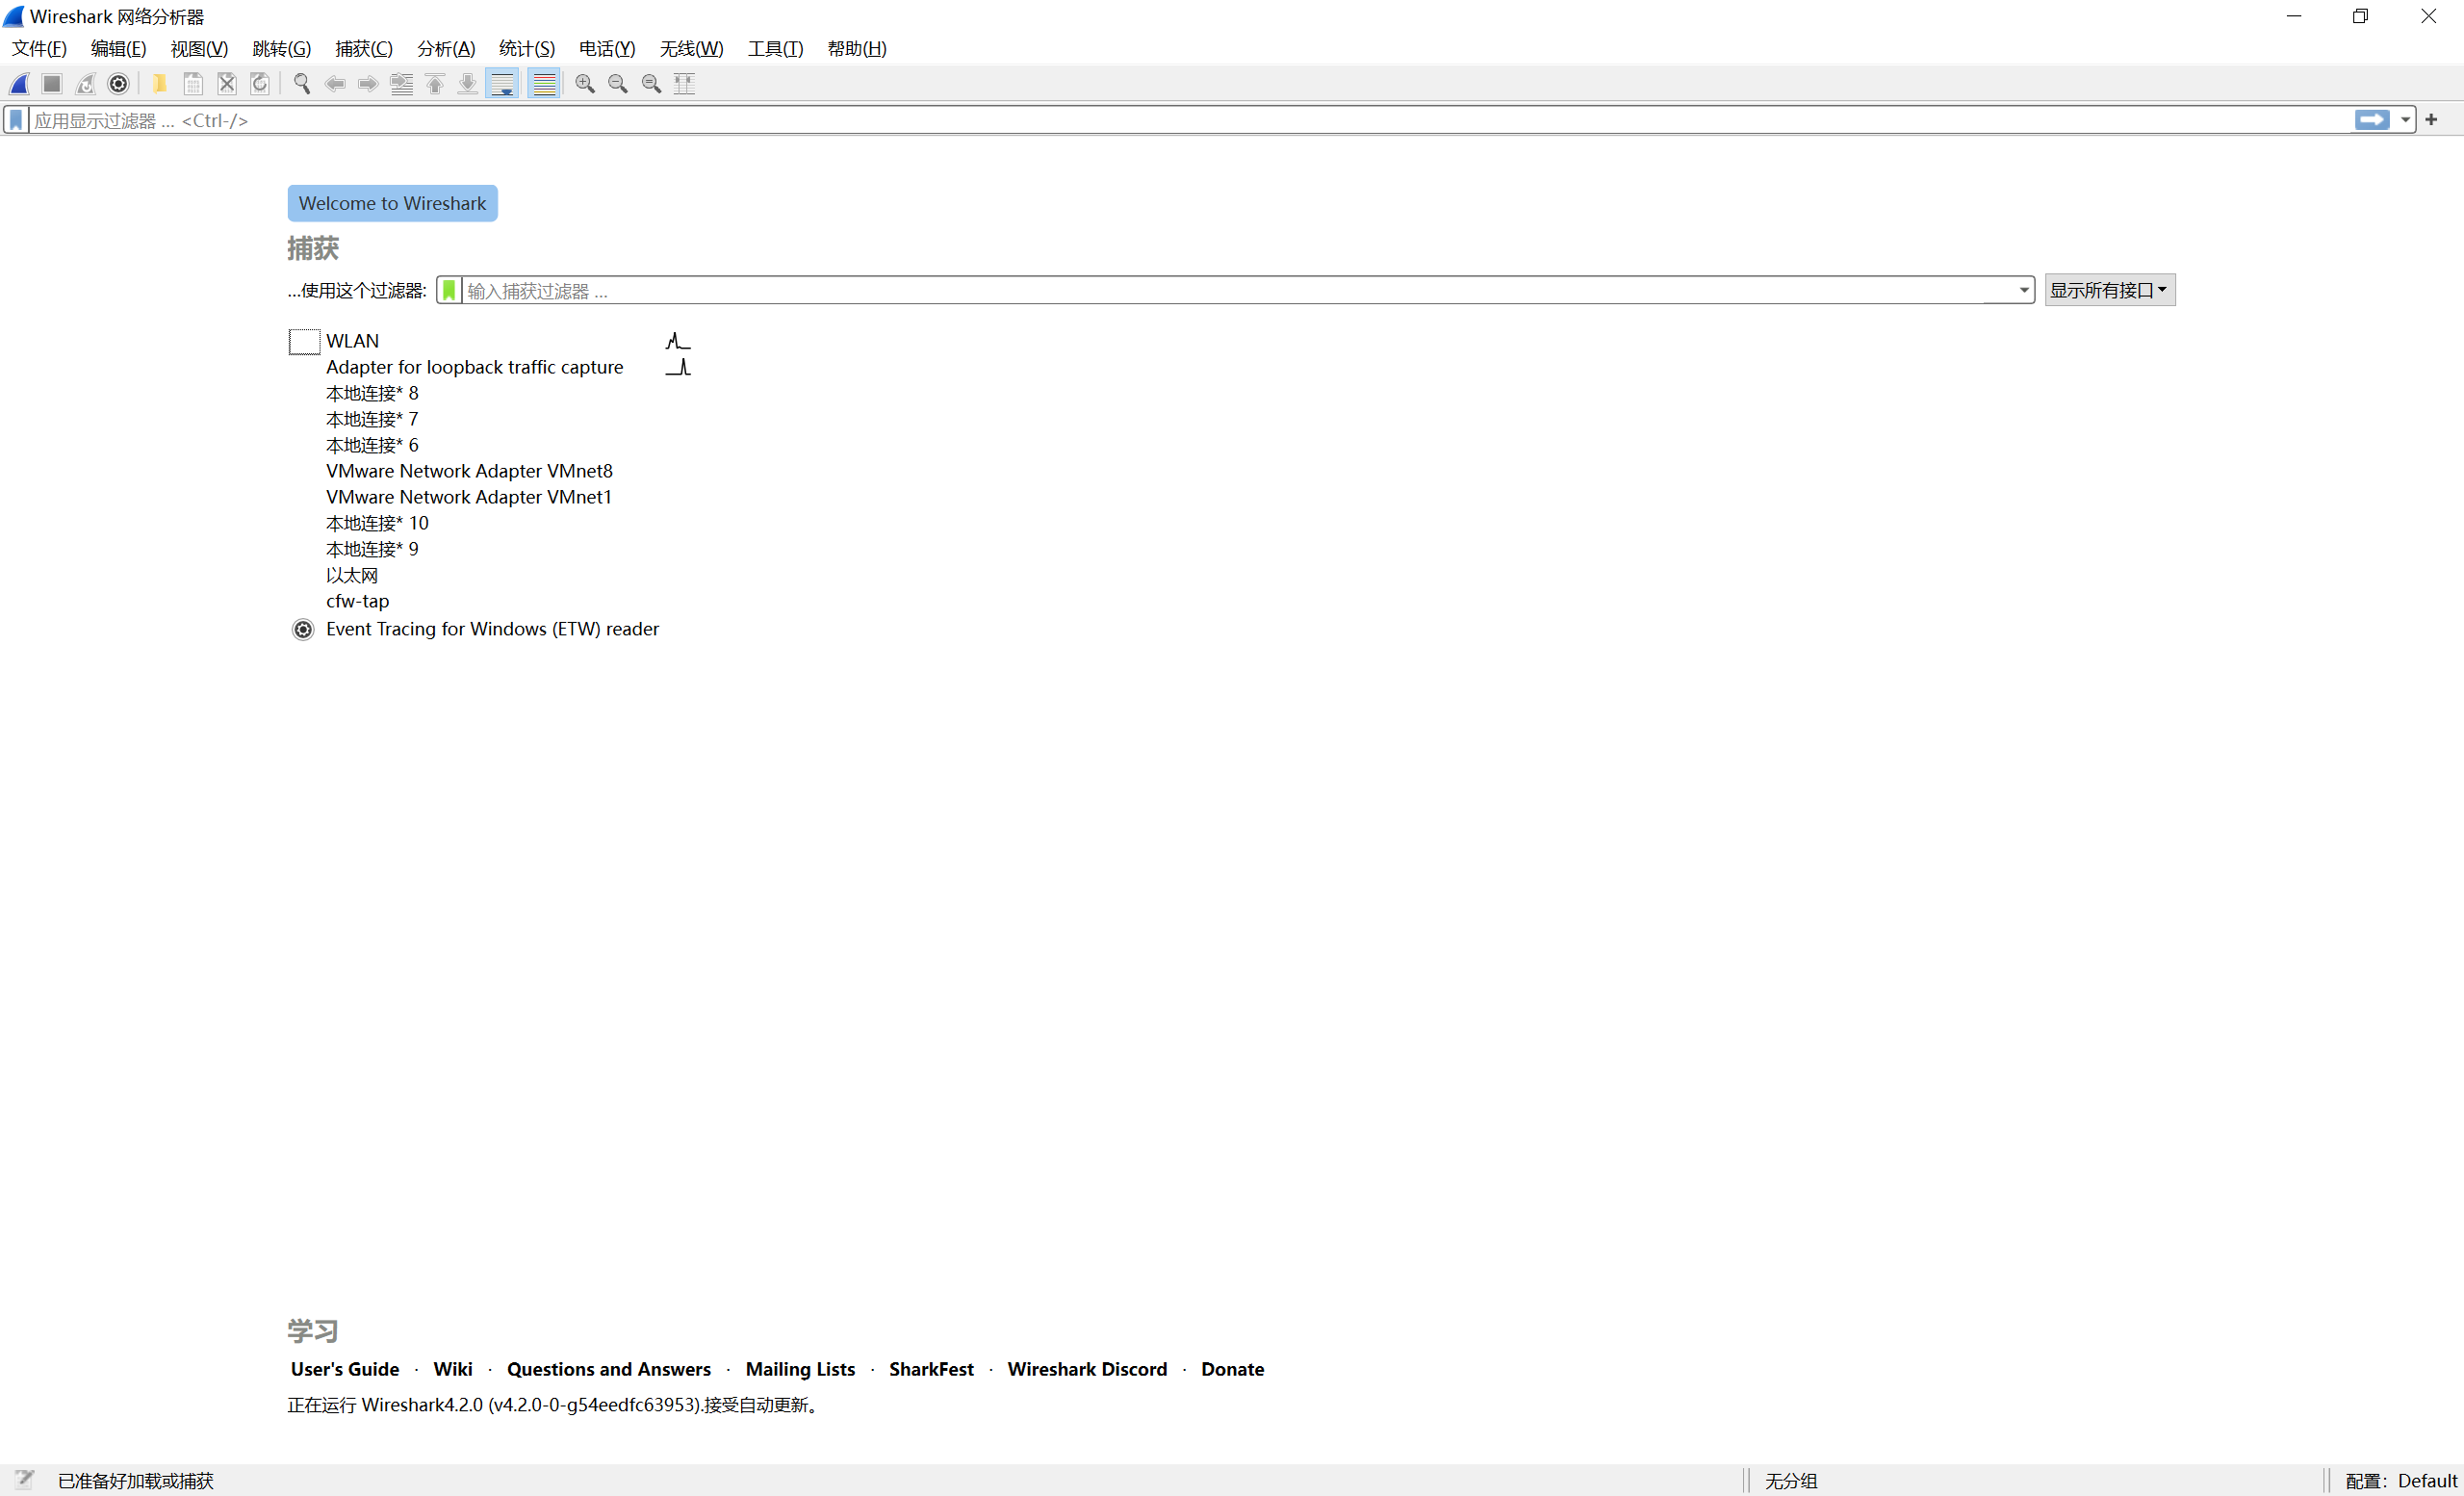Open the 帮助(H) menu
Screen dimensions: 2464x1496
click(857, 48)
